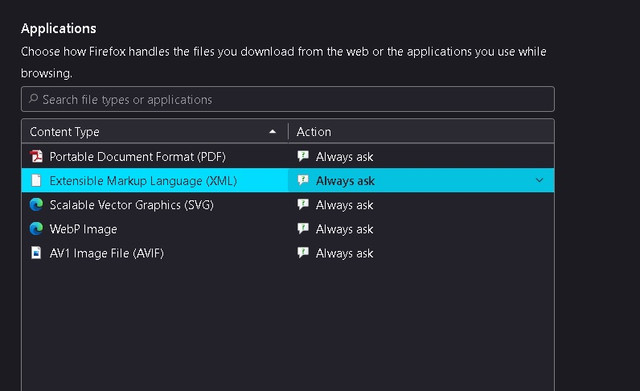
Task: Click the Always ask icon in XML row
Action: pyautogui.click(x=303, y=180)
